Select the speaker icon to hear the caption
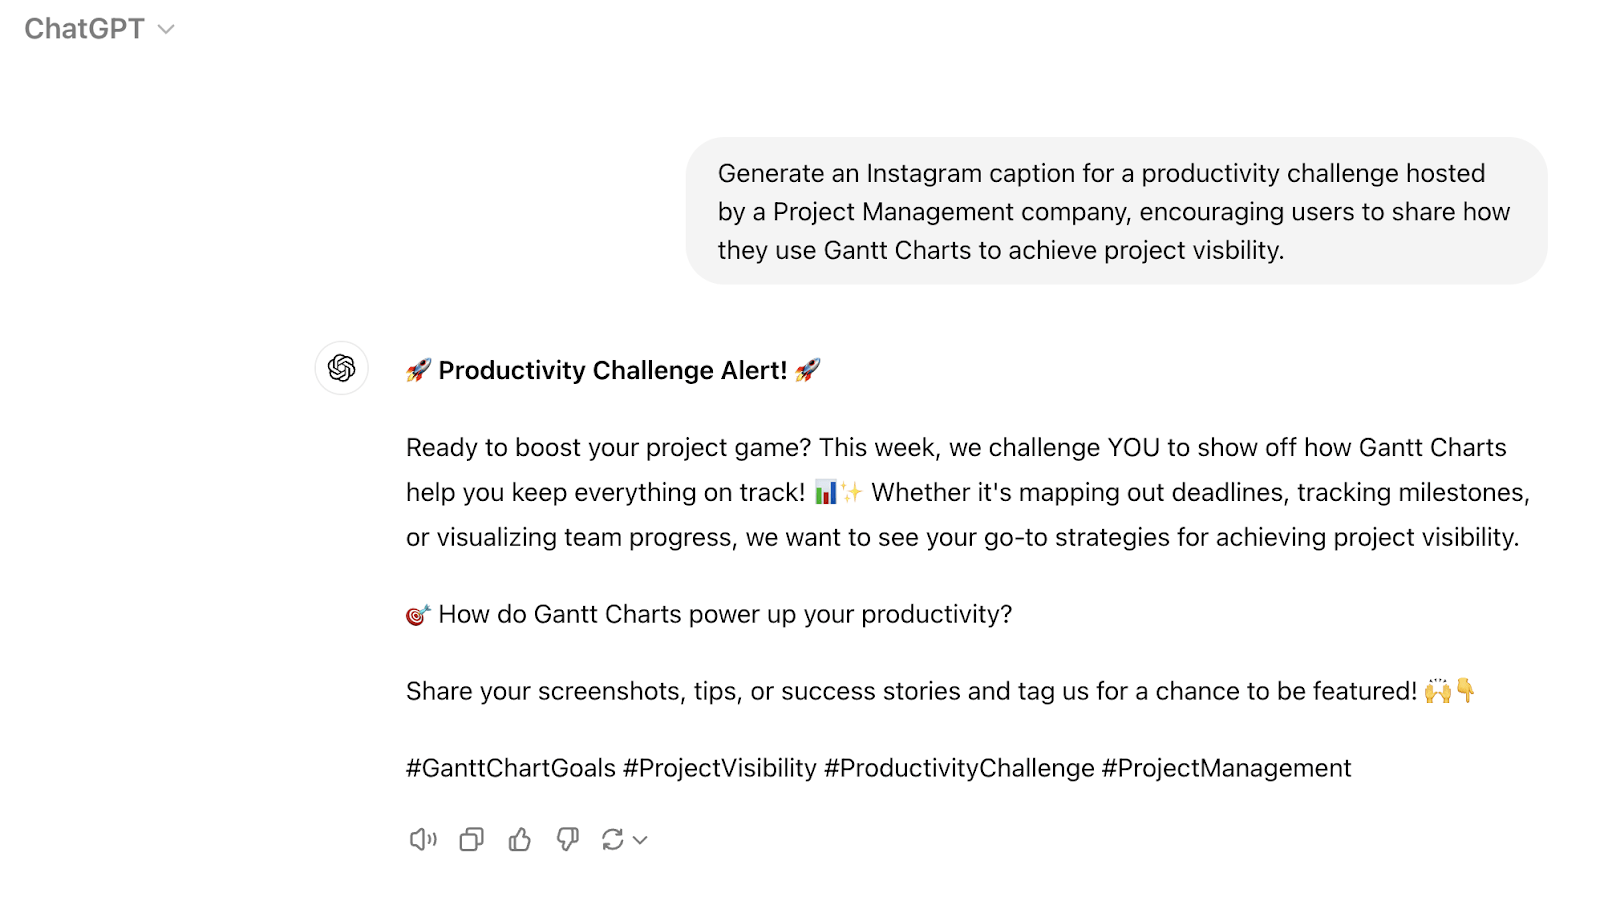 click(422, 840)
